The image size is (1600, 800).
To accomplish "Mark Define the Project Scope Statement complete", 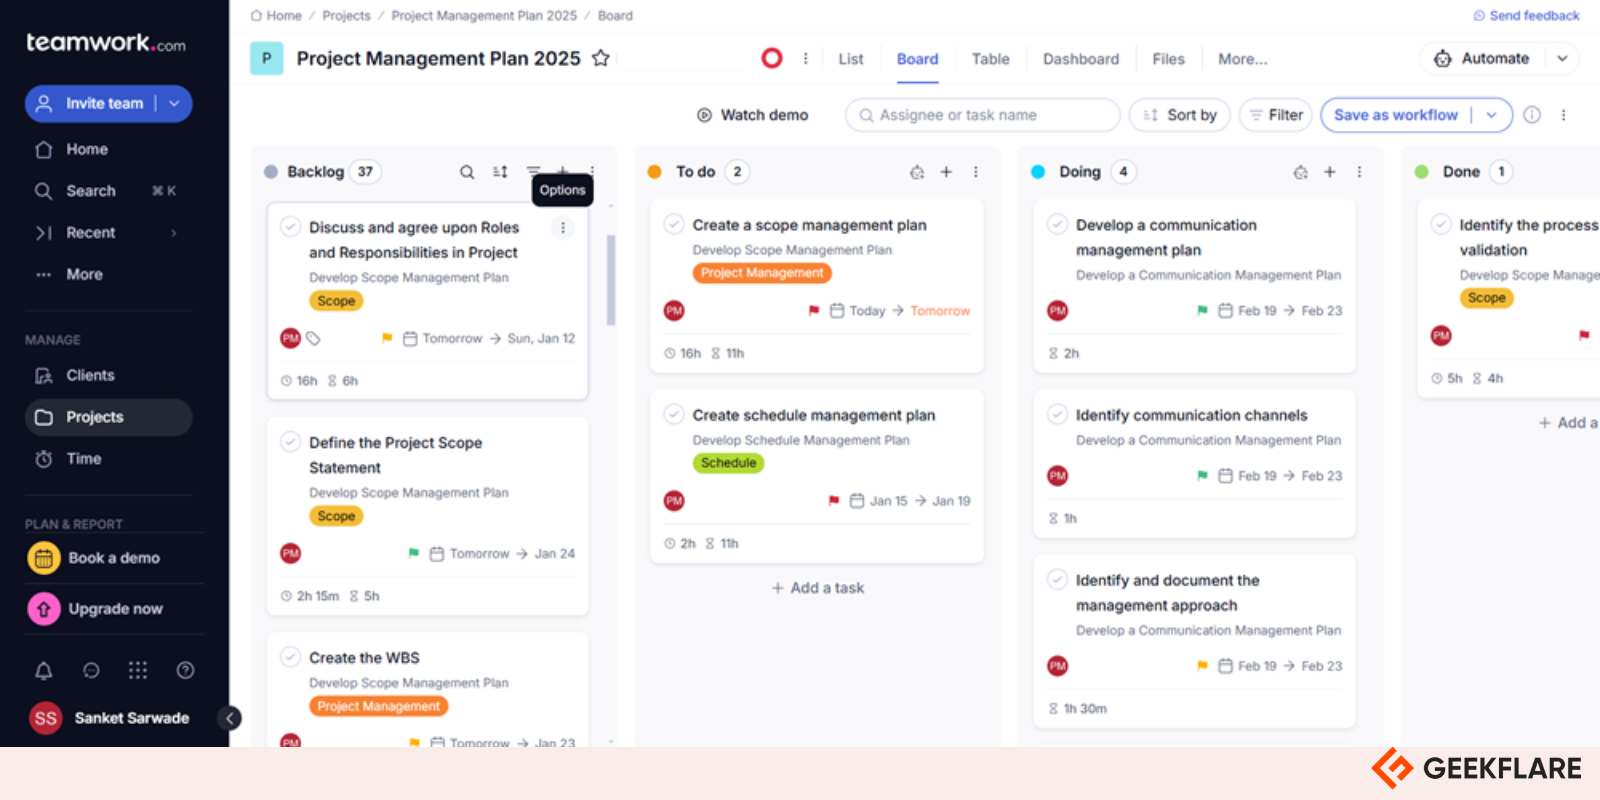I will tap(290, 442).
